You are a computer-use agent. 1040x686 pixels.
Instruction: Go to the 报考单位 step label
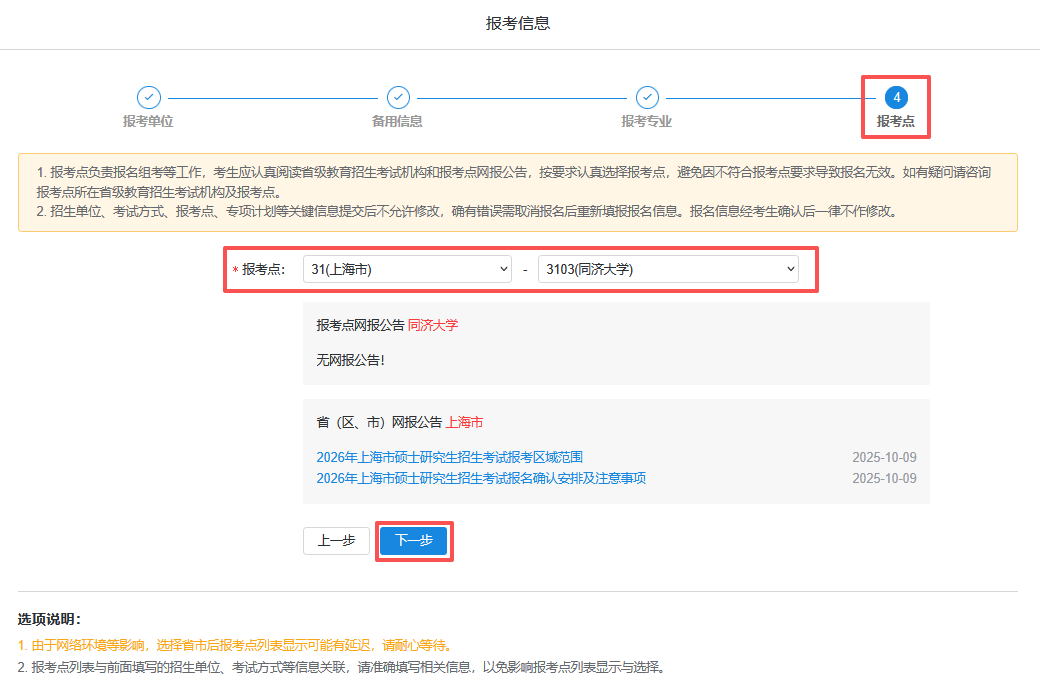coord(148,122)
